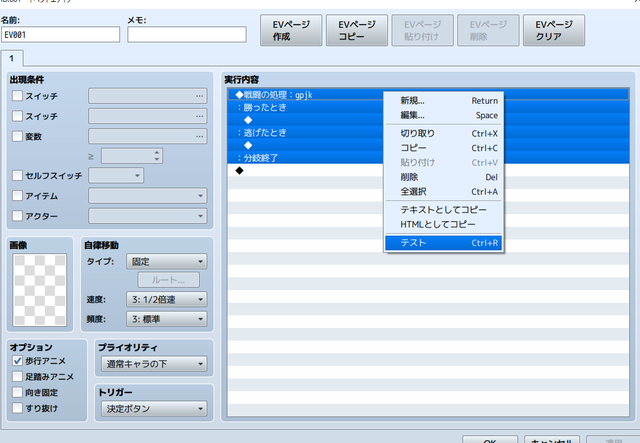Click the 変数 value stepper arrows
640x443 pixels.
click(x=157, y=156)
